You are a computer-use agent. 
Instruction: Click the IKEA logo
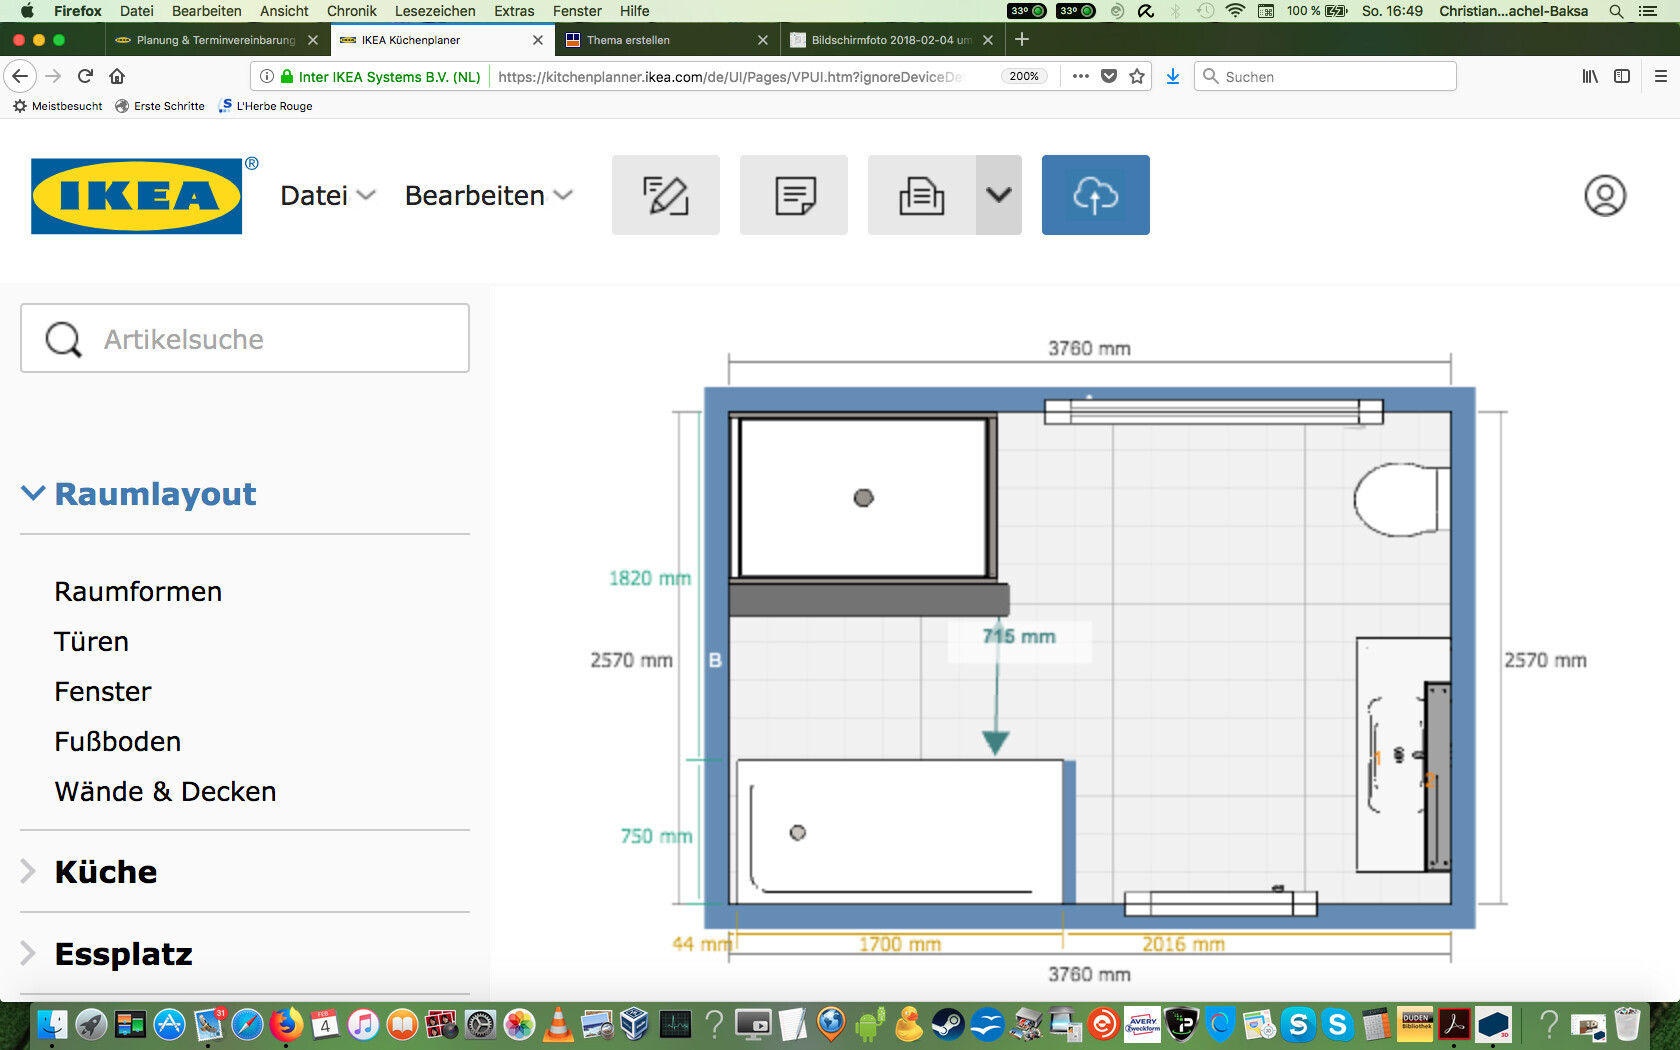point(137,196)
